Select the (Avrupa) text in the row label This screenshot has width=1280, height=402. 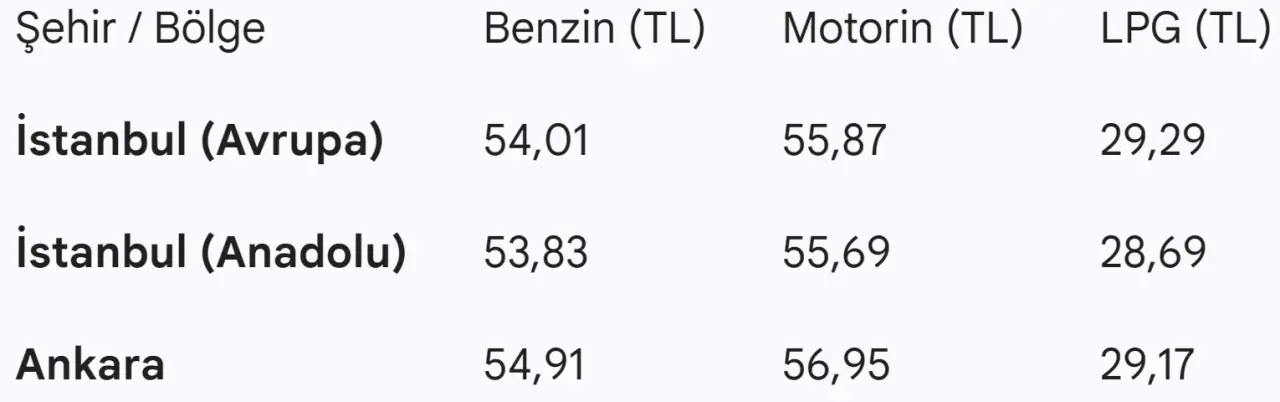[292, 141]
